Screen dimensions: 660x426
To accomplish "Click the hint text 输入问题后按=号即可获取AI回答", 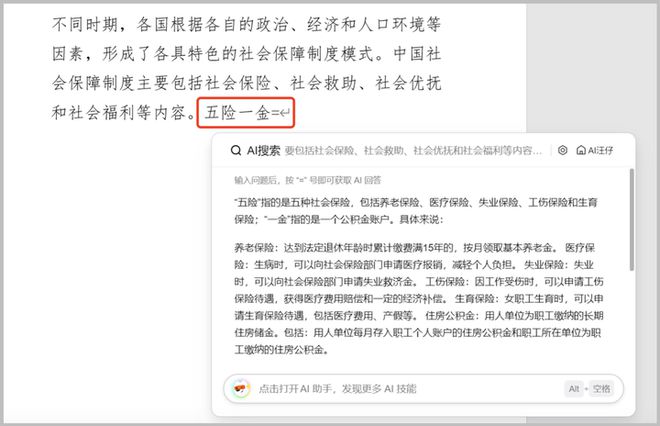I will click(308, 180).
